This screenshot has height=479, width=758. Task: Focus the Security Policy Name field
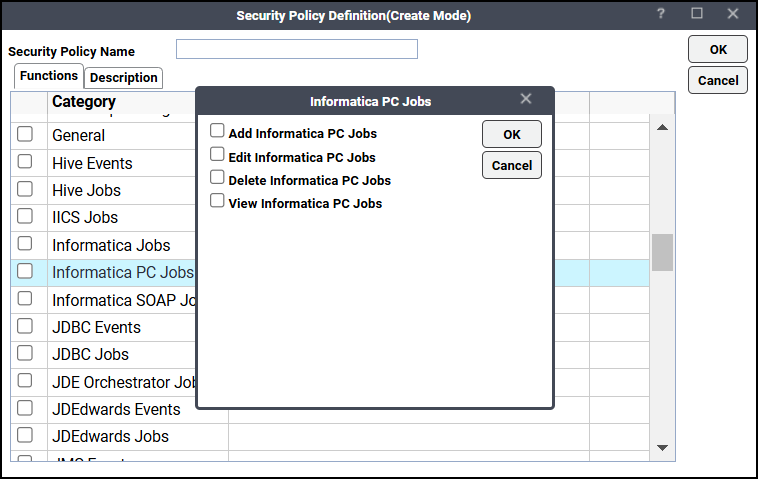pyautogui.click(x=297, y=49)
